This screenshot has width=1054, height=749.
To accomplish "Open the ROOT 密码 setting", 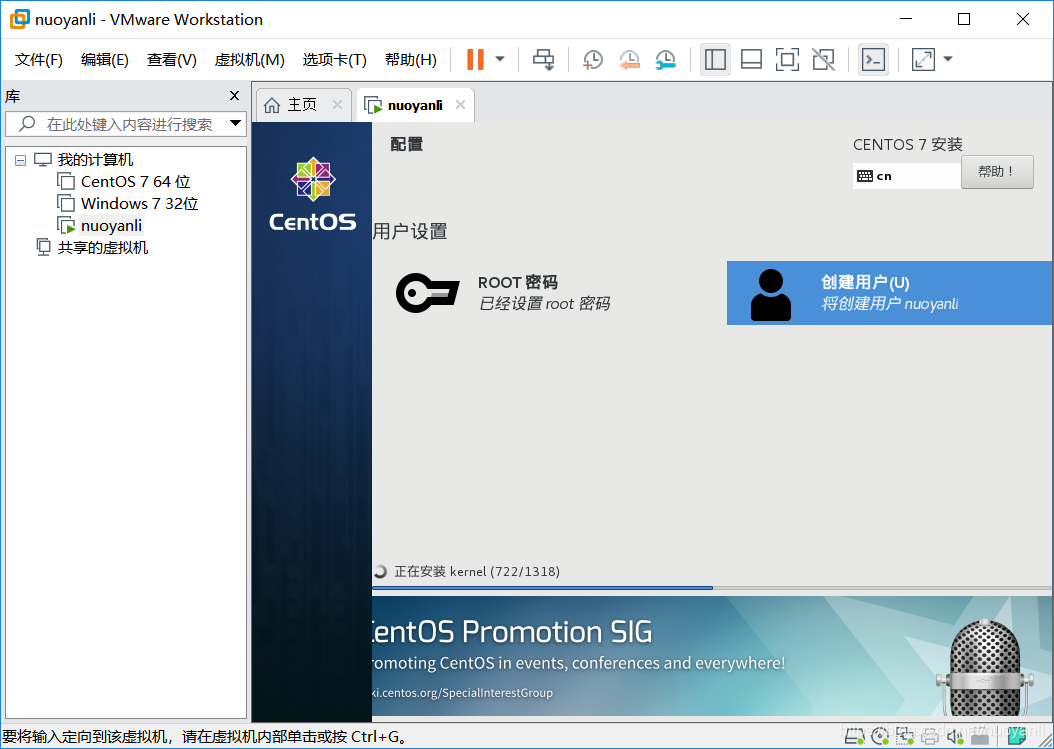I will click(503, 292).
